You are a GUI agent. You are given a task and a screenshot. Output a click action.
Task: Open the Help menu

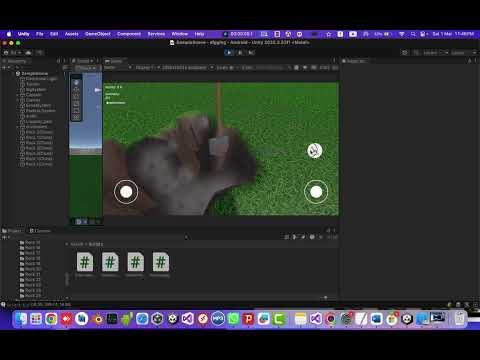(x=199, y=34)
